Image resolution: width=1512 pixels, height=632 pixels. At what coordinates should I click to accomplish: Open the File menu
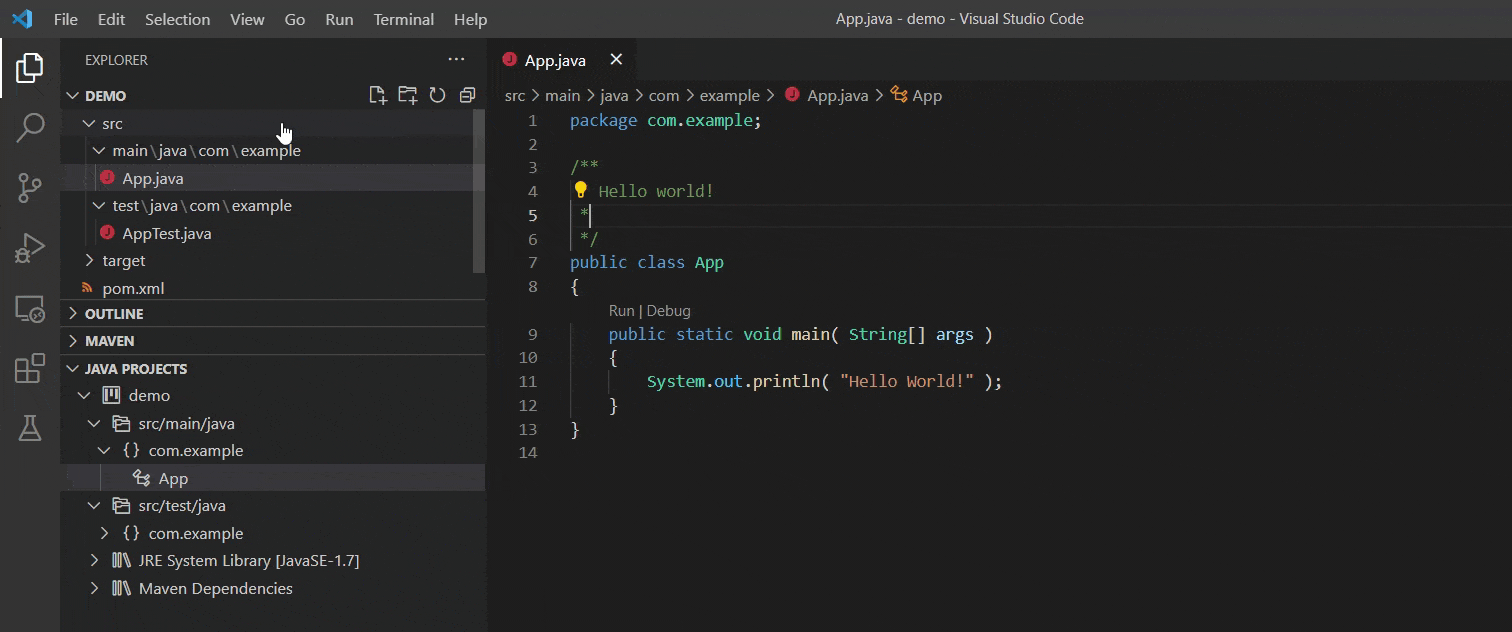point(65,19)
